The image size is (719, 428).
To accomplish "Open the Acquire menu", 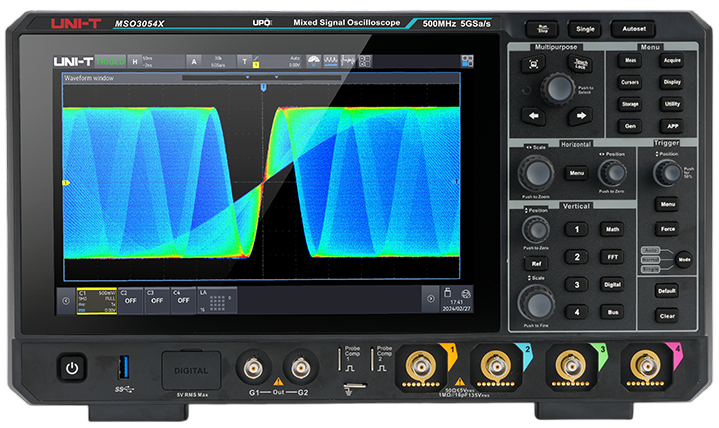I will (672, 61).
